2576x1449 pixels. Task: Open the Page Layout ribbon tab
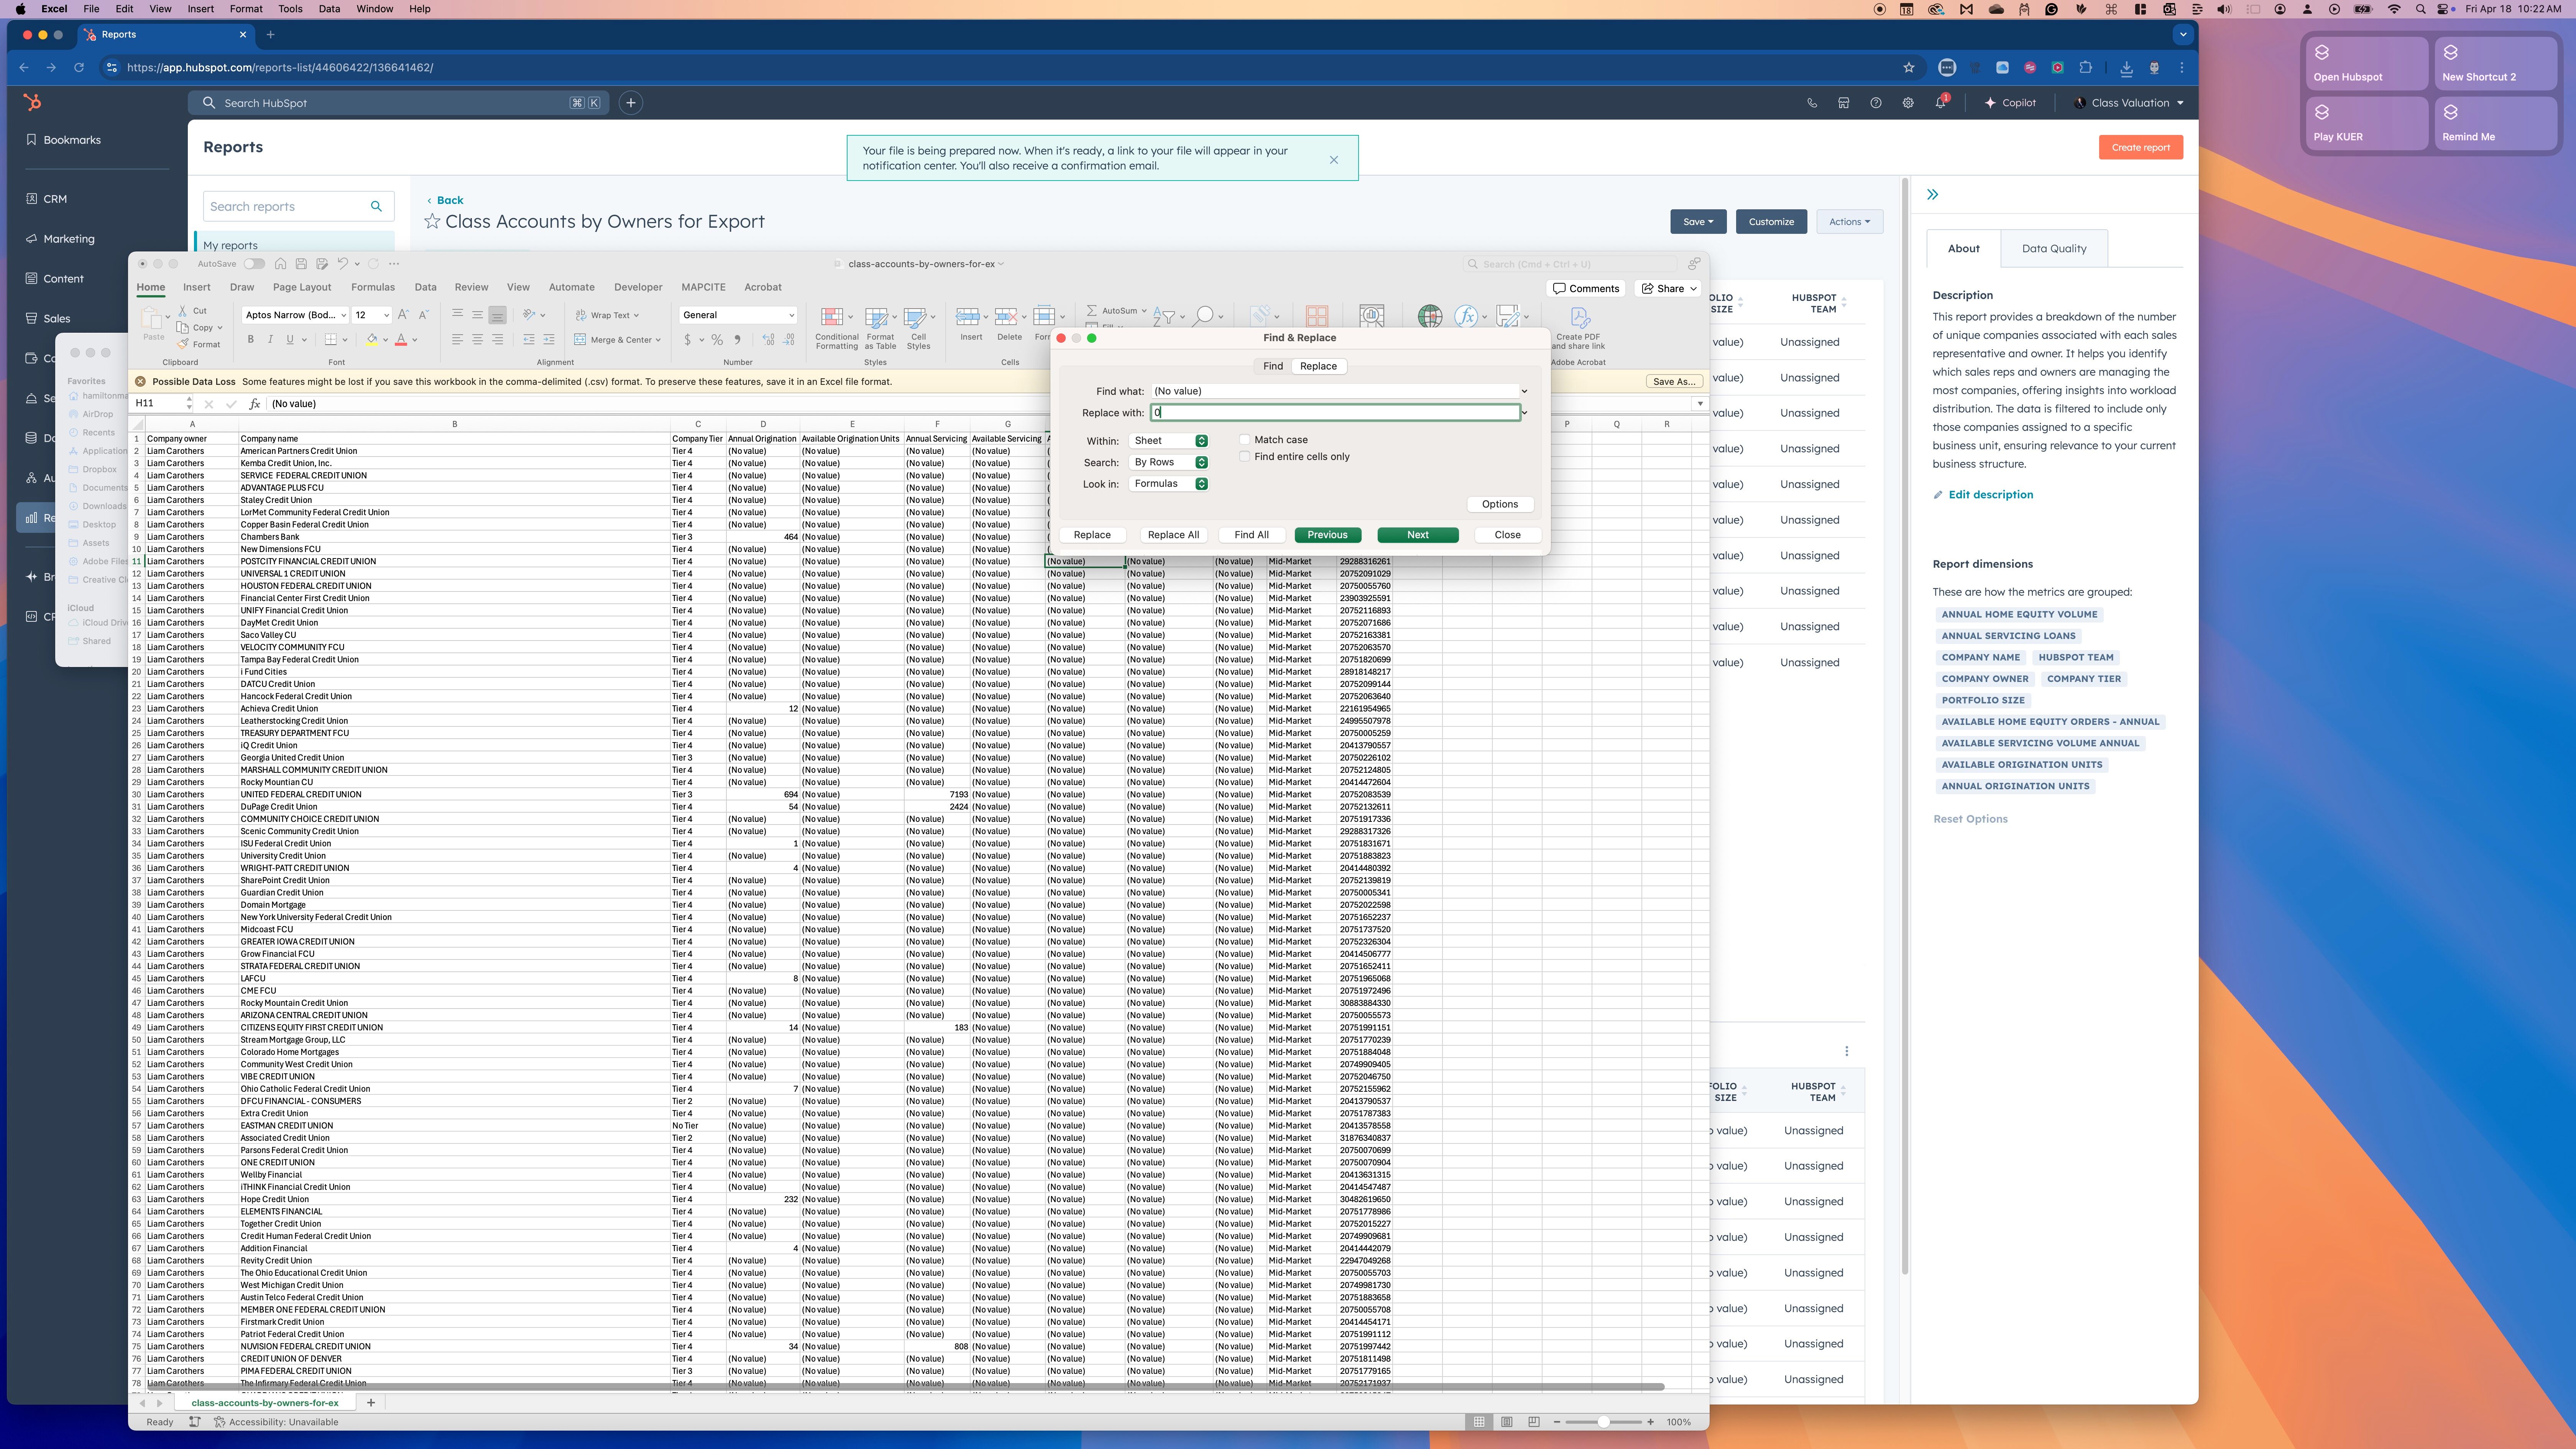point(301,287)
